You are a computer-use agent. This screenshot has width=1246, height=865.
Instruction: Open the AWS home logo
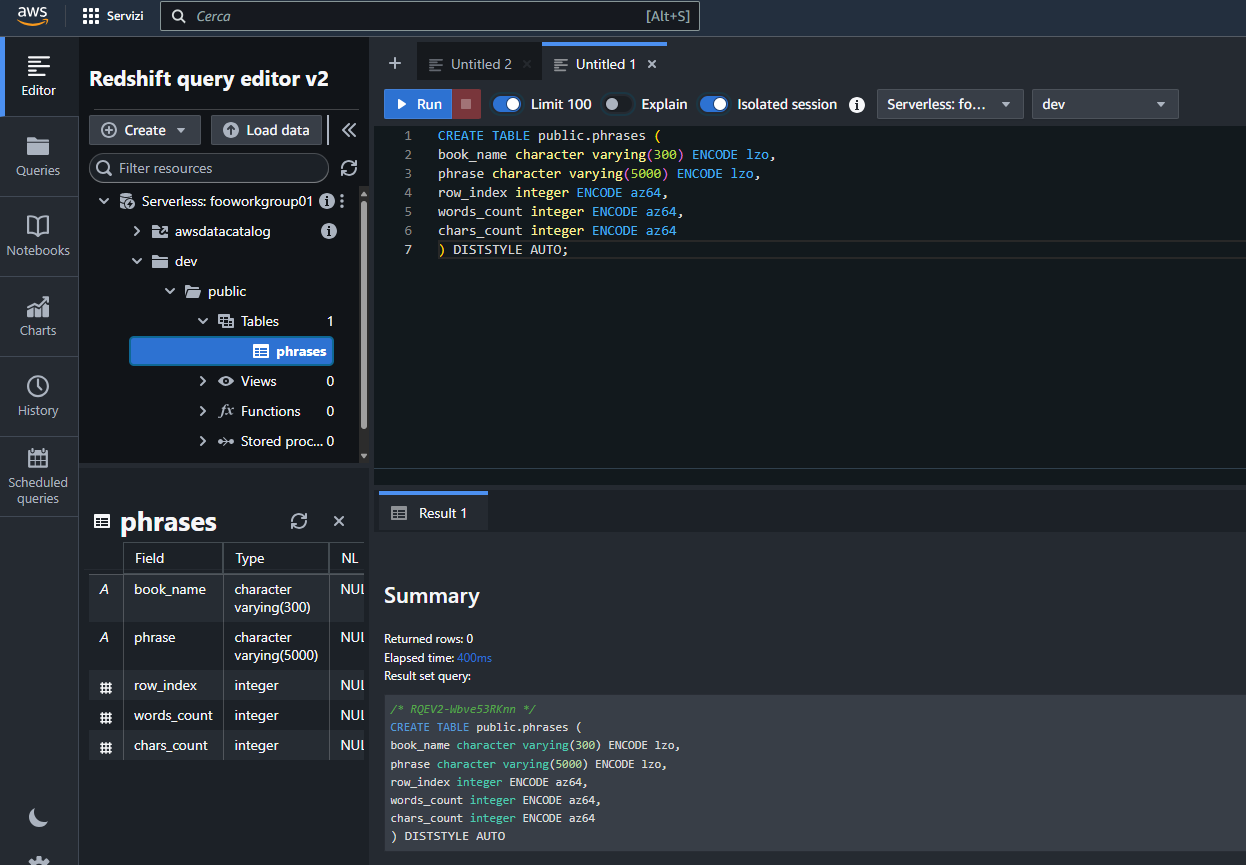[32, 16]
